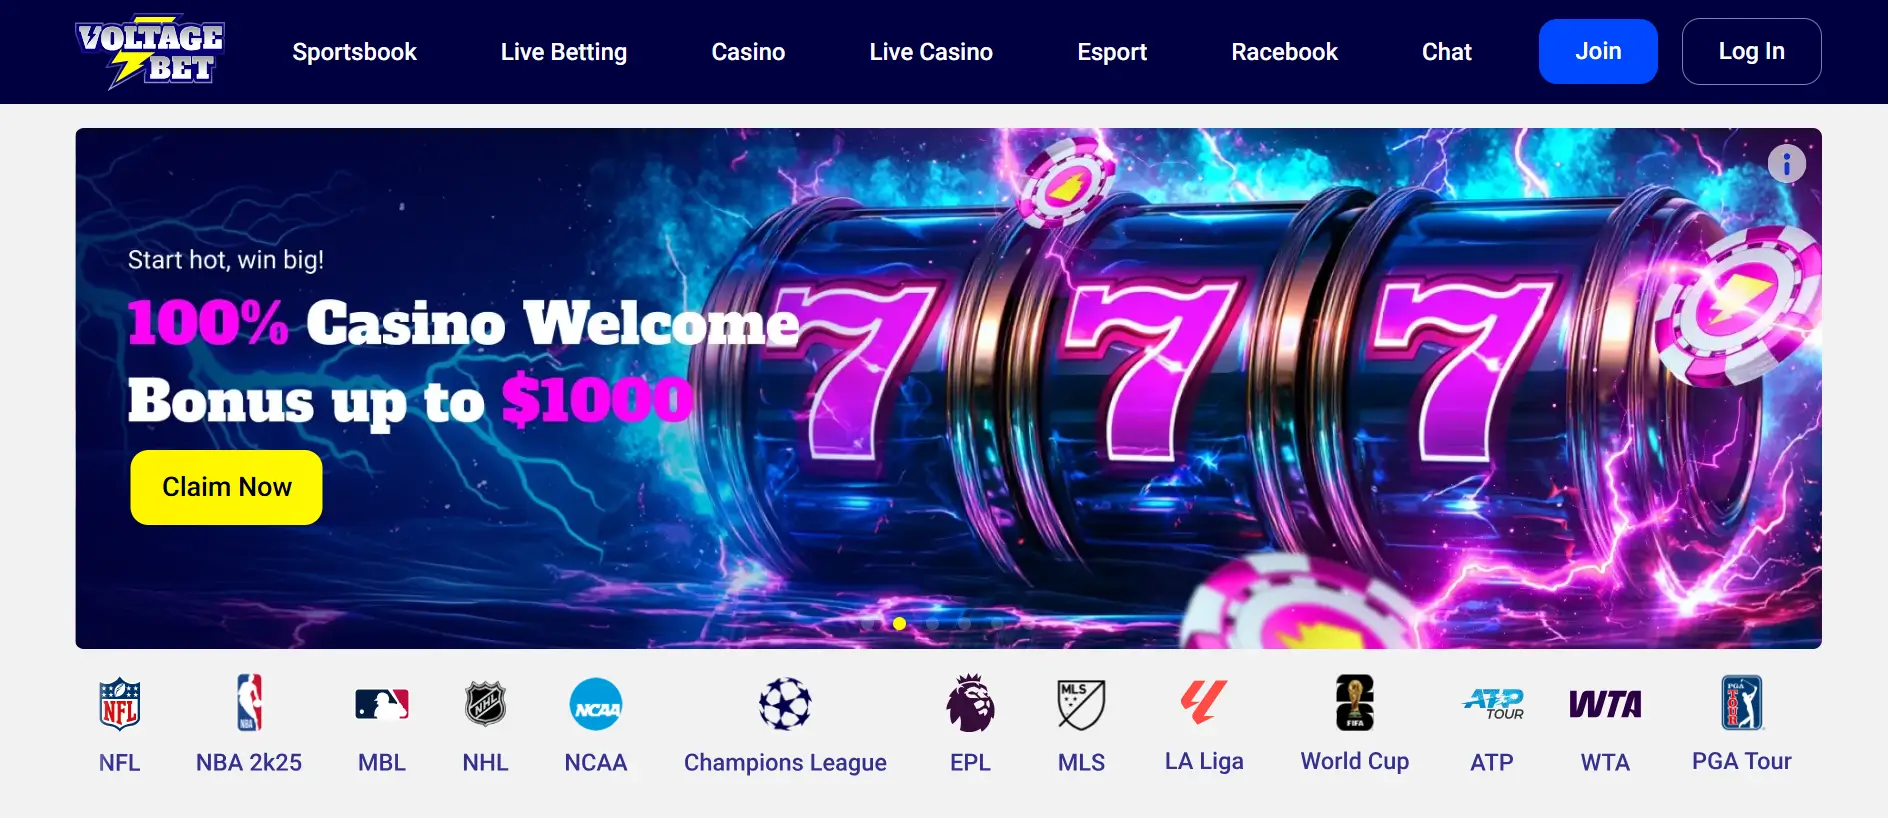
Task: Select the Champions League starball icon
Action: pos(785,704)
